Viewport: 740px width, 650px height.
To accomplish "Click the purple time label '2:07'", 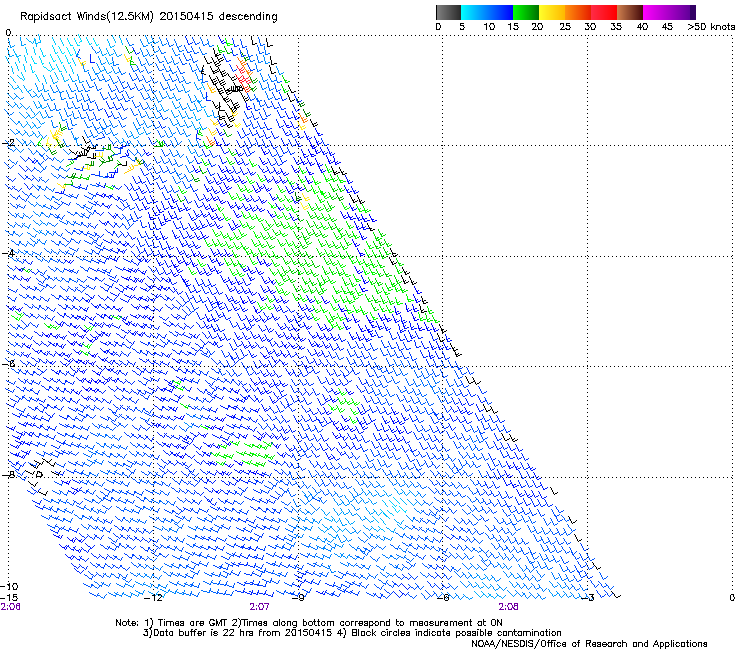I will [260, 607].
